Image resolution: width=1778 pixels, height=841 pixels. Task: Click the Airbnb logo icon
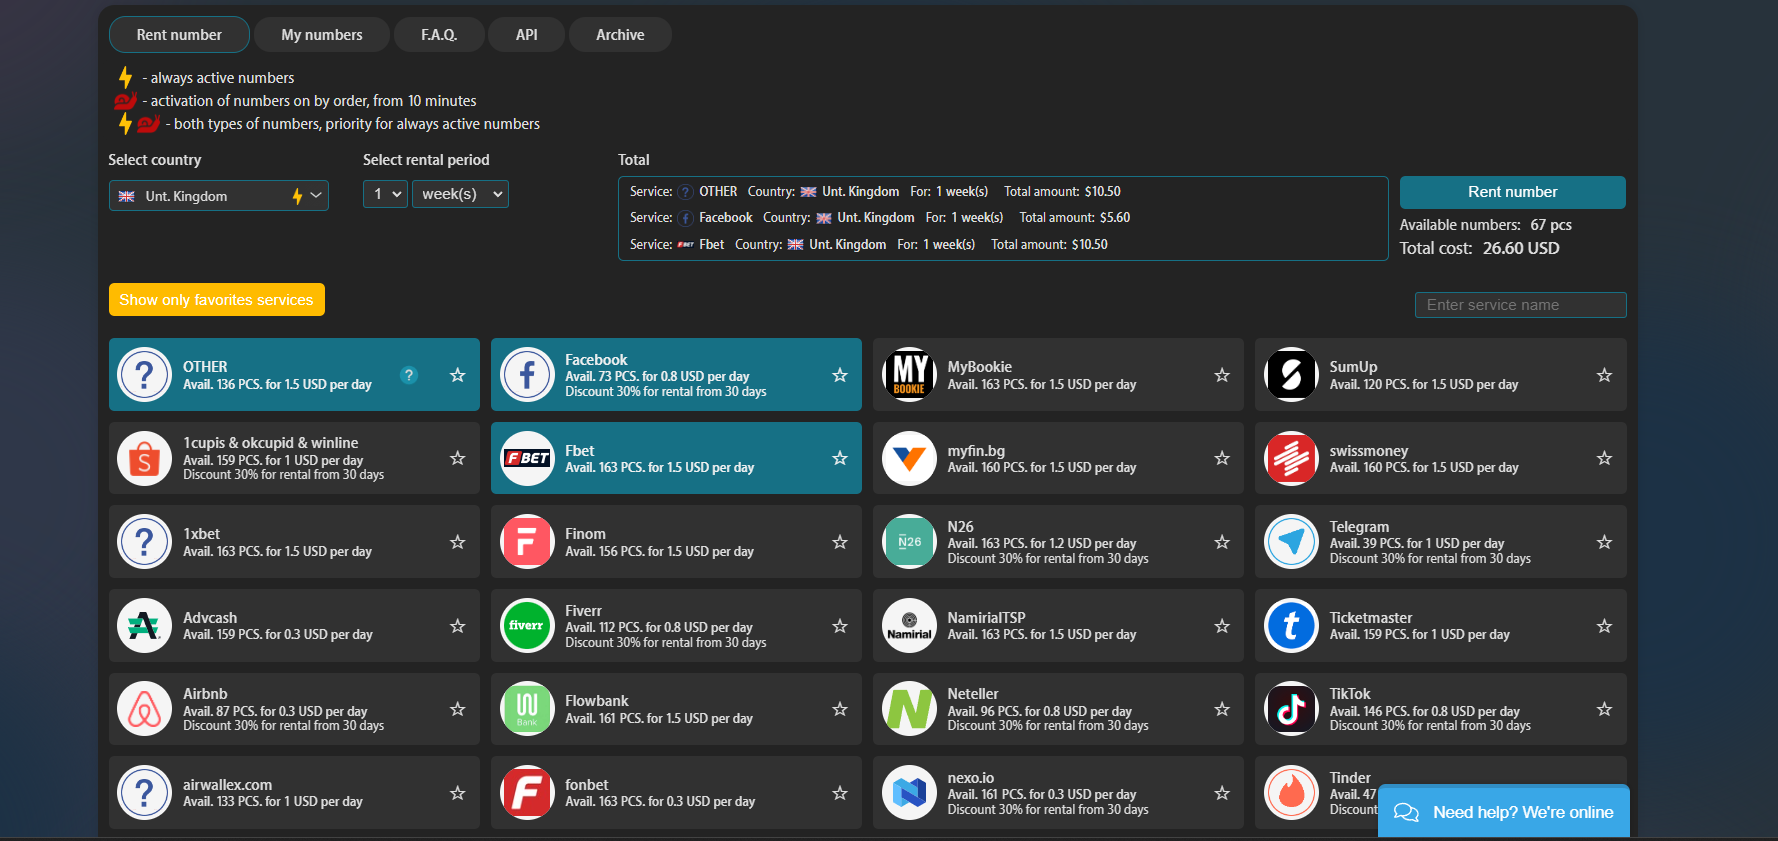click(x=145, y=709)
